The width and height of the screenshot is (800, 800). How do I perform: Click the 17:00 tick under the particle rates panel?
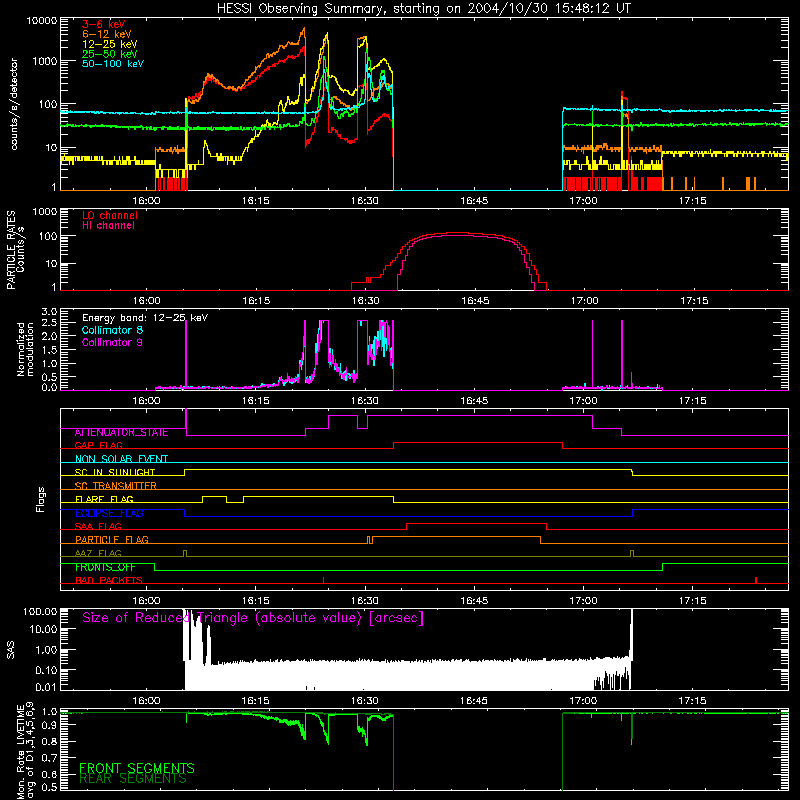pos(584,301)
